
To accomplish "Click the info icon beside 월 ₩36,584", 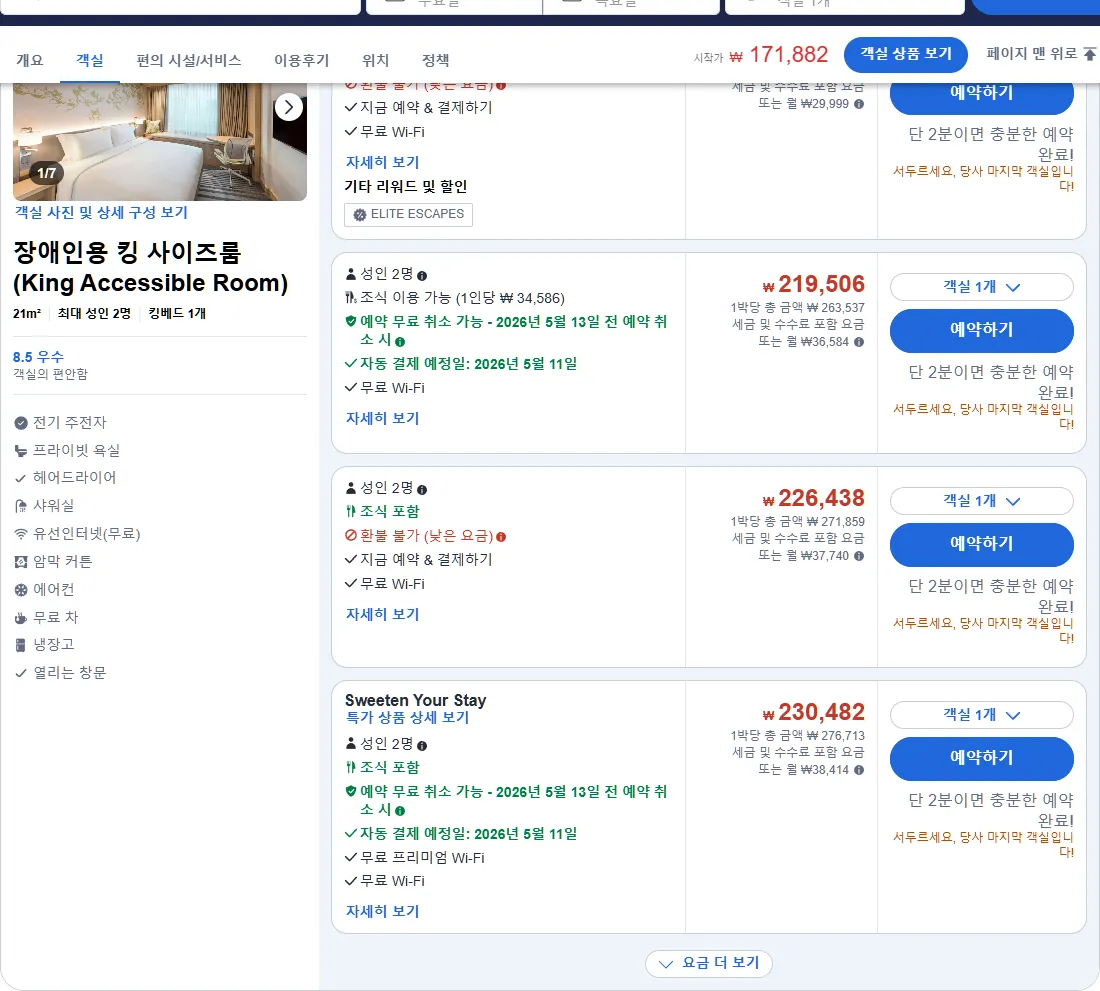I will coord(859,342).
